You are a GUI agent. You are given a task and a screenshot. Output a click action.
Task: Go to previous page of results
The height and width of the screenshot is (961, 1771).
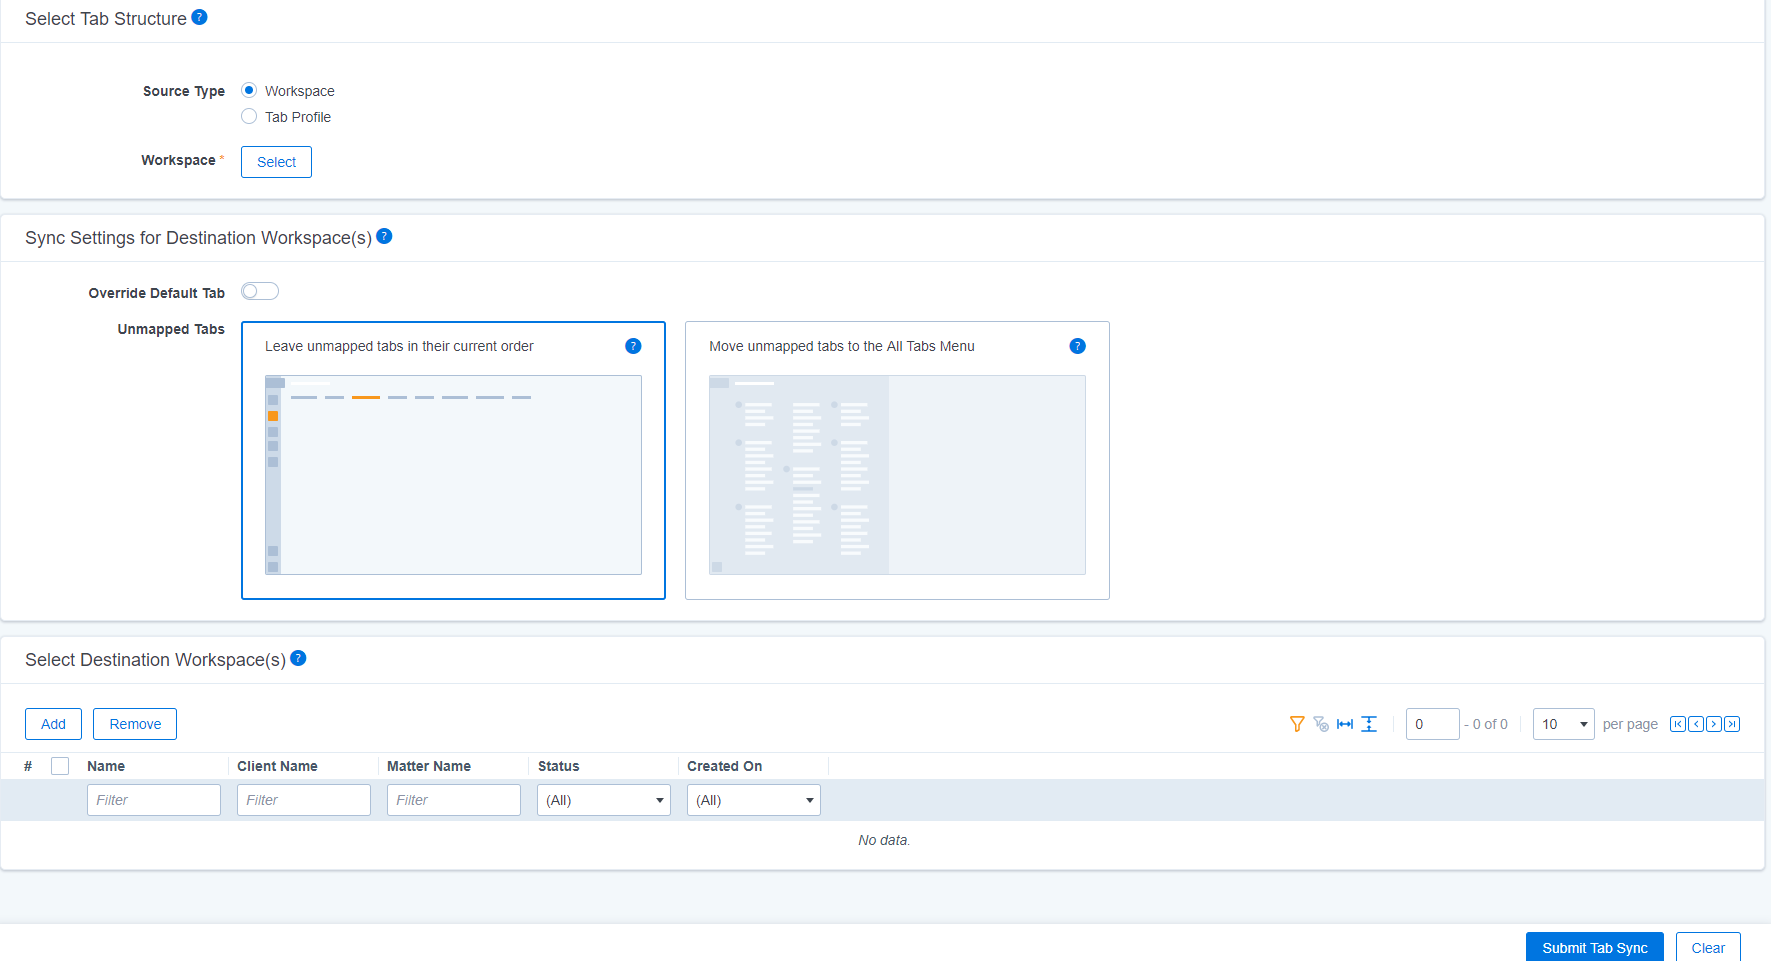pos(1696,724)
